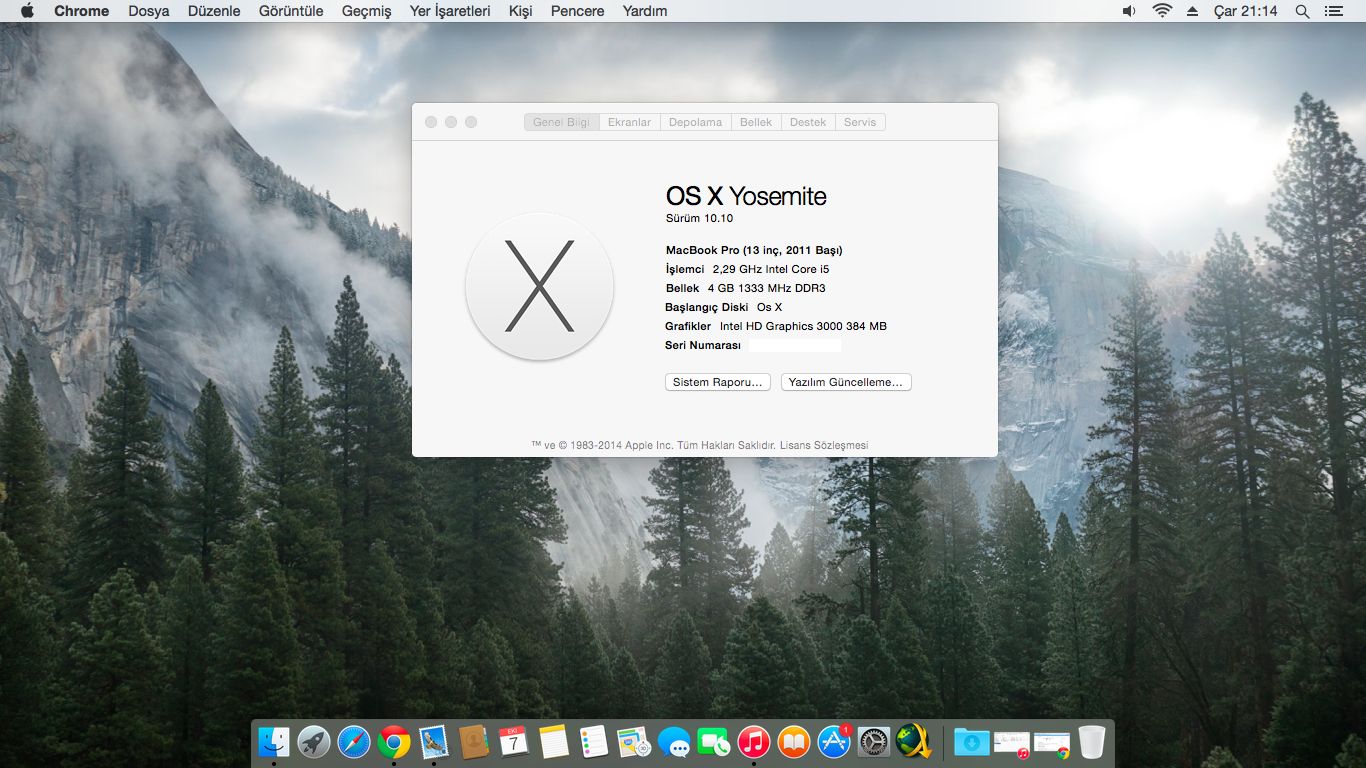Image resolution: width=1366 pixels, height=768 pixels.
Task: Open Notification Center list icon
Action: click(1333, 11)
